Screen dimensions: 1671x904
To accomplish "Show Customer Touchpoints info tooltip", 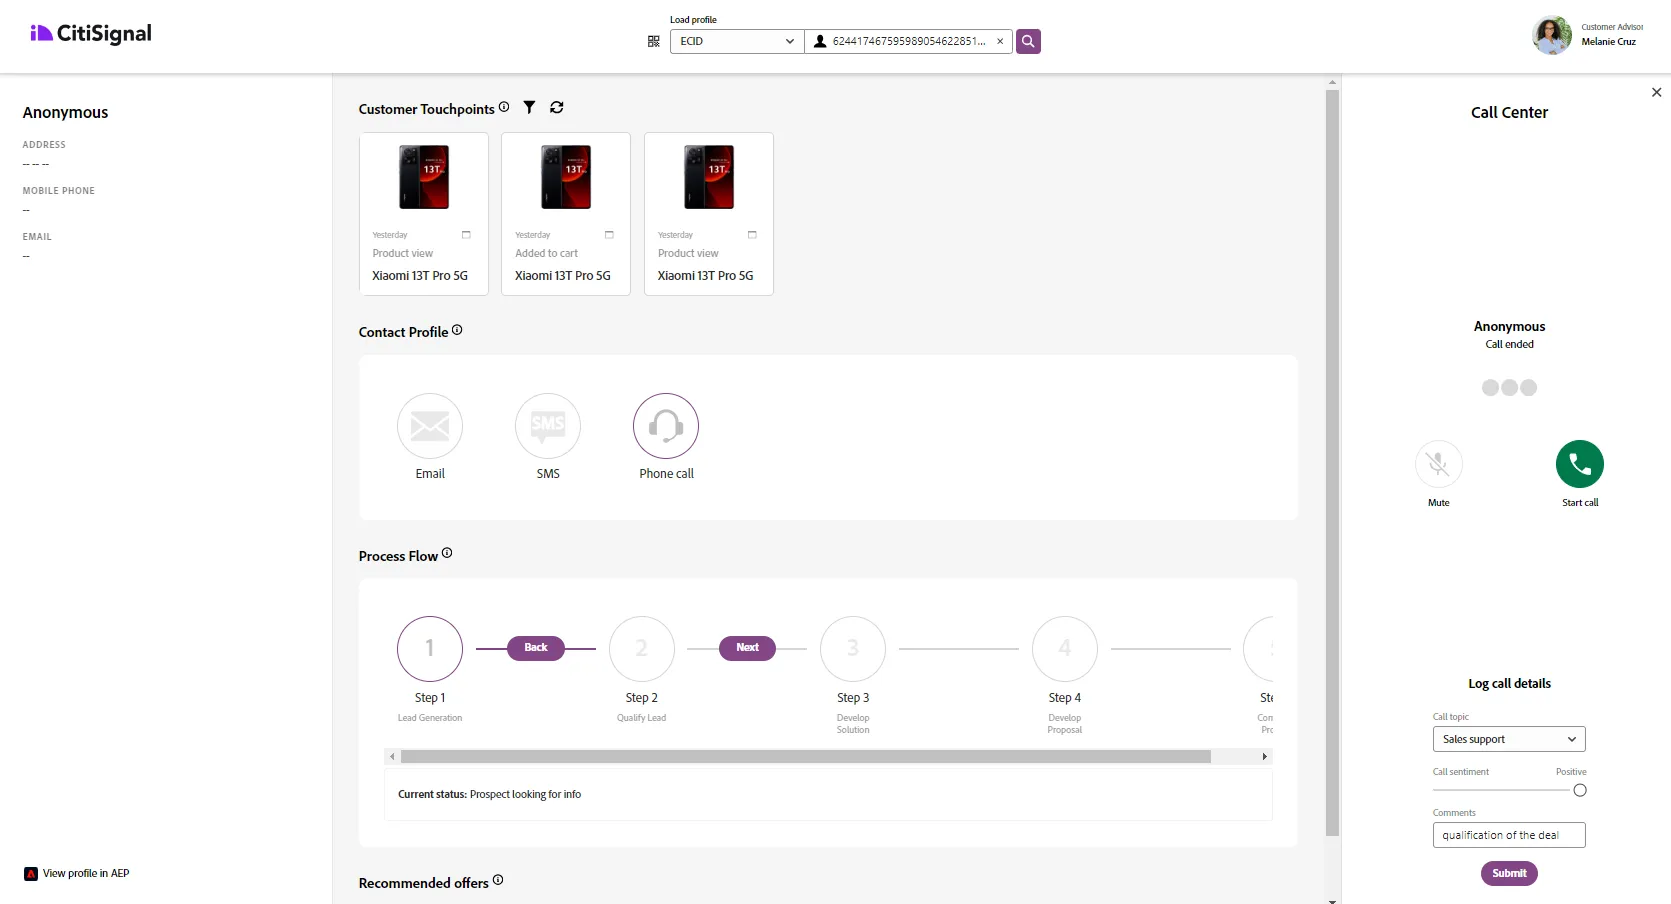I will [x=504, y=106].
